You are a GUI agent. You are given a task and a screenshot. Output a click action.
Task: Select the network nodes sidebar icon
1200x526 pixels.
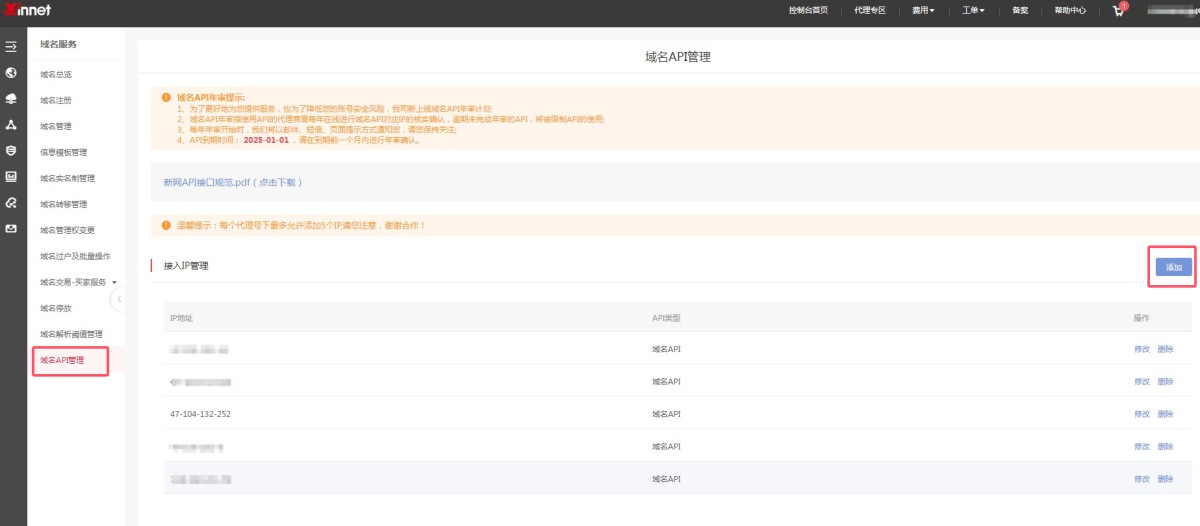coord(11,125)
